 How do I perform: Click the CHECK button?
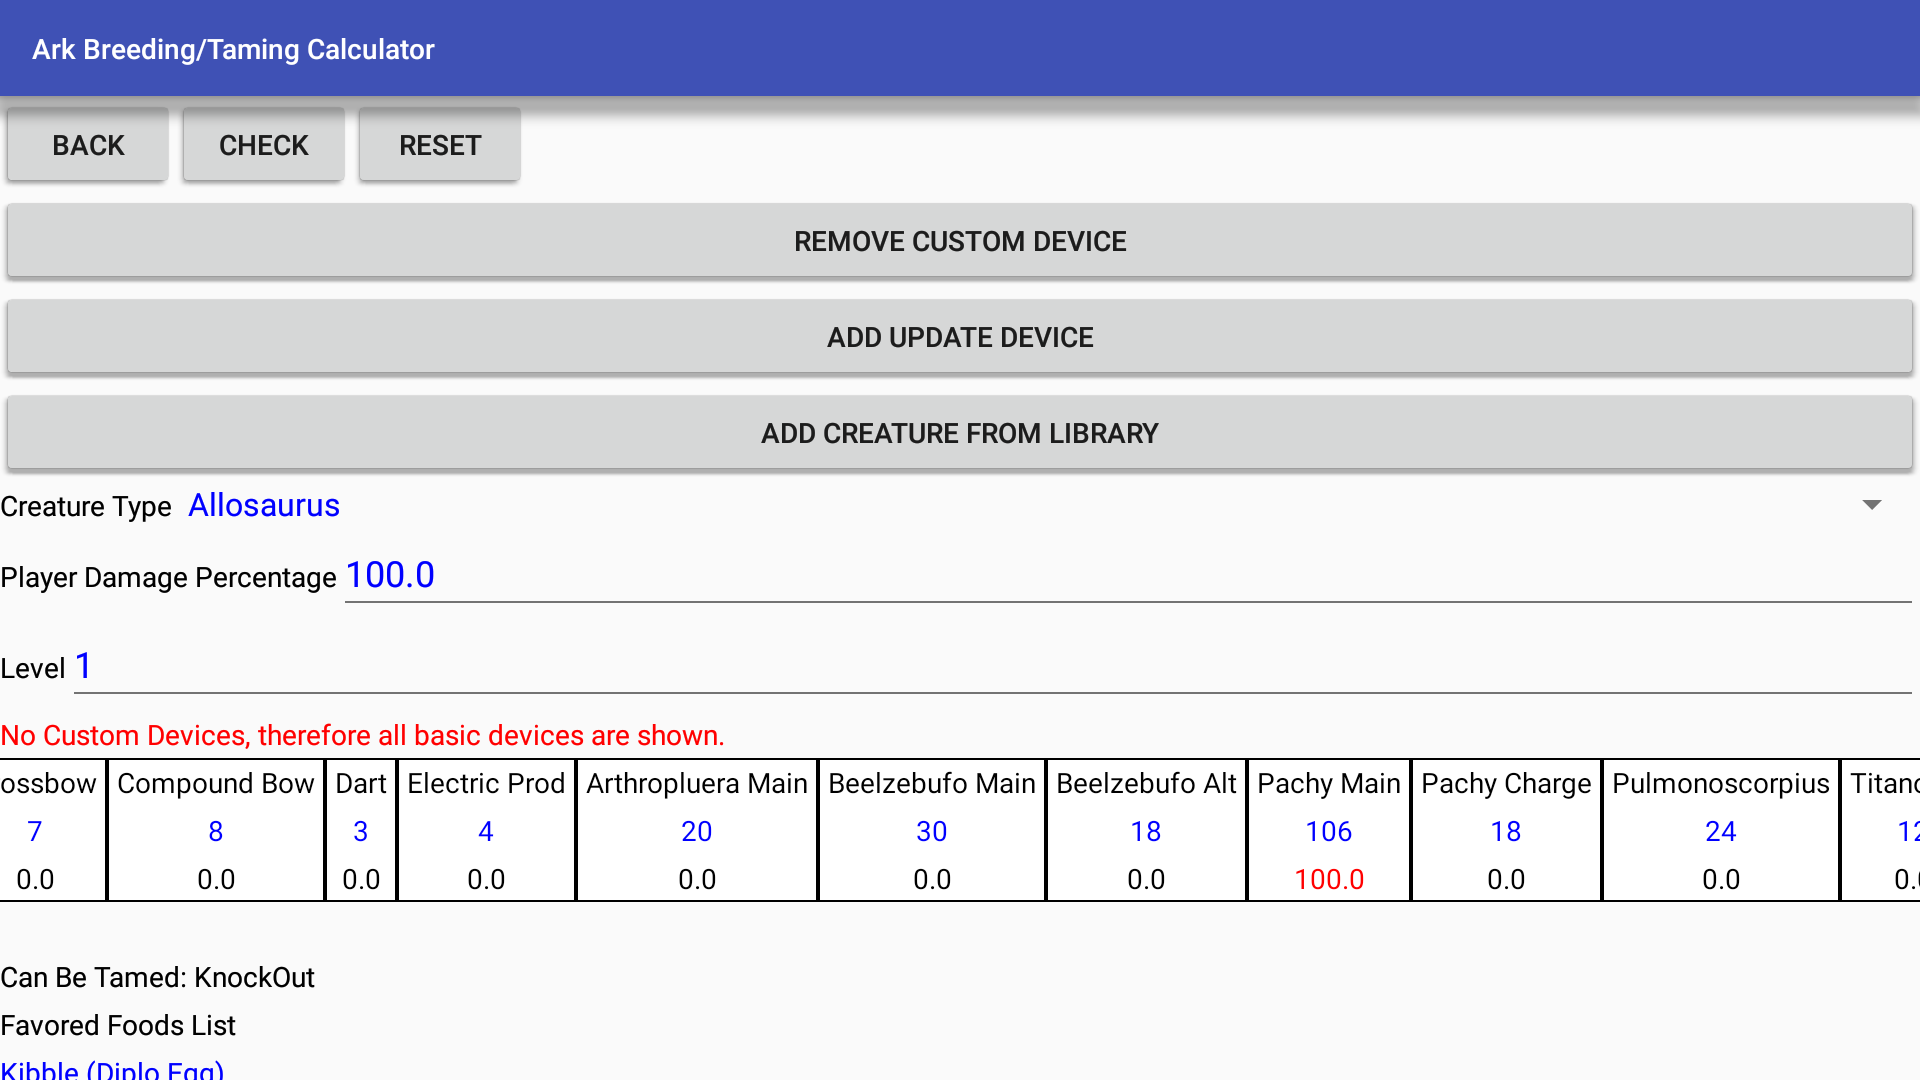click(264, 145)
